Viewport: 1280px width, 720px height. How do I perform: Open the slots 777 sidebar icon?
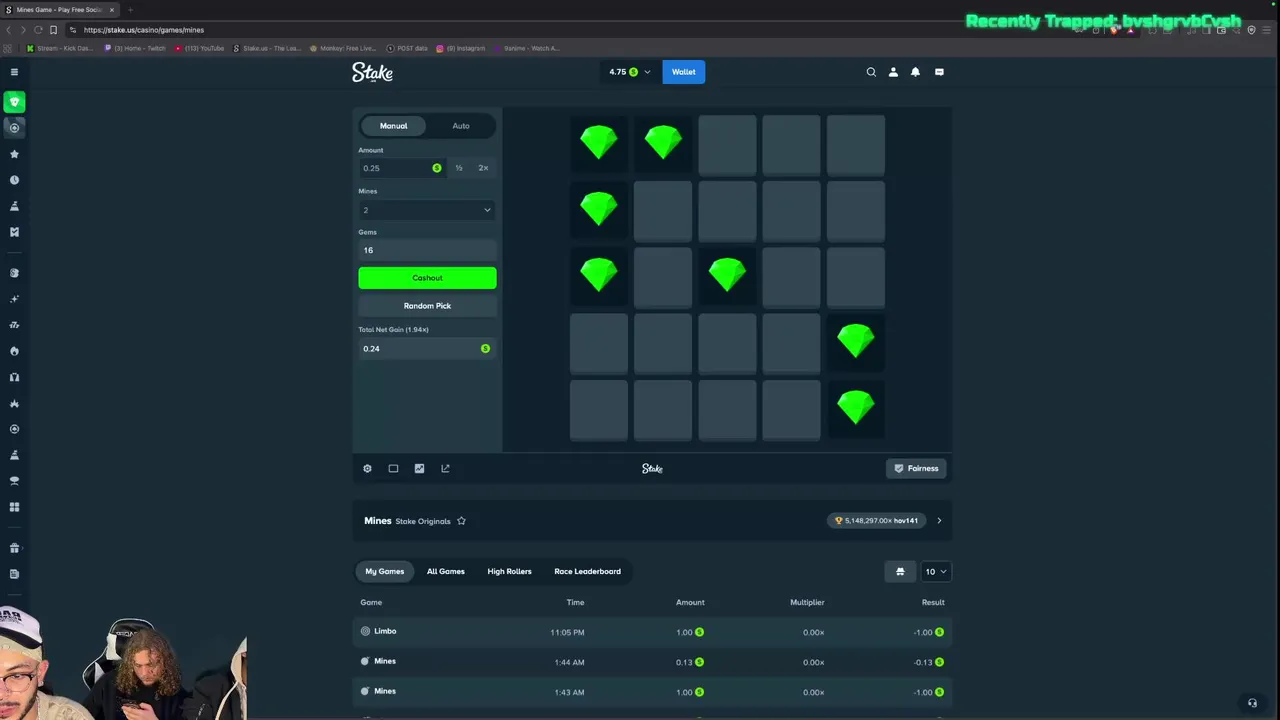tap(14, 325)
